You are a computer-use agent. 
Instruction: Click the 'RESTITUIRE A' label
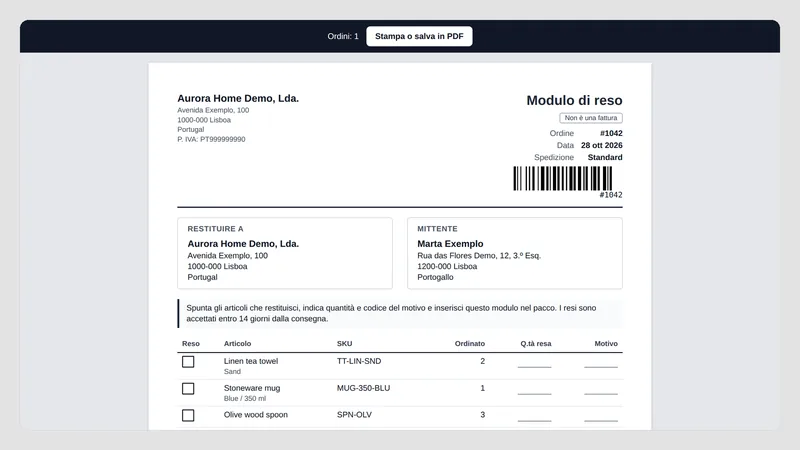click(x=215, y=229)
